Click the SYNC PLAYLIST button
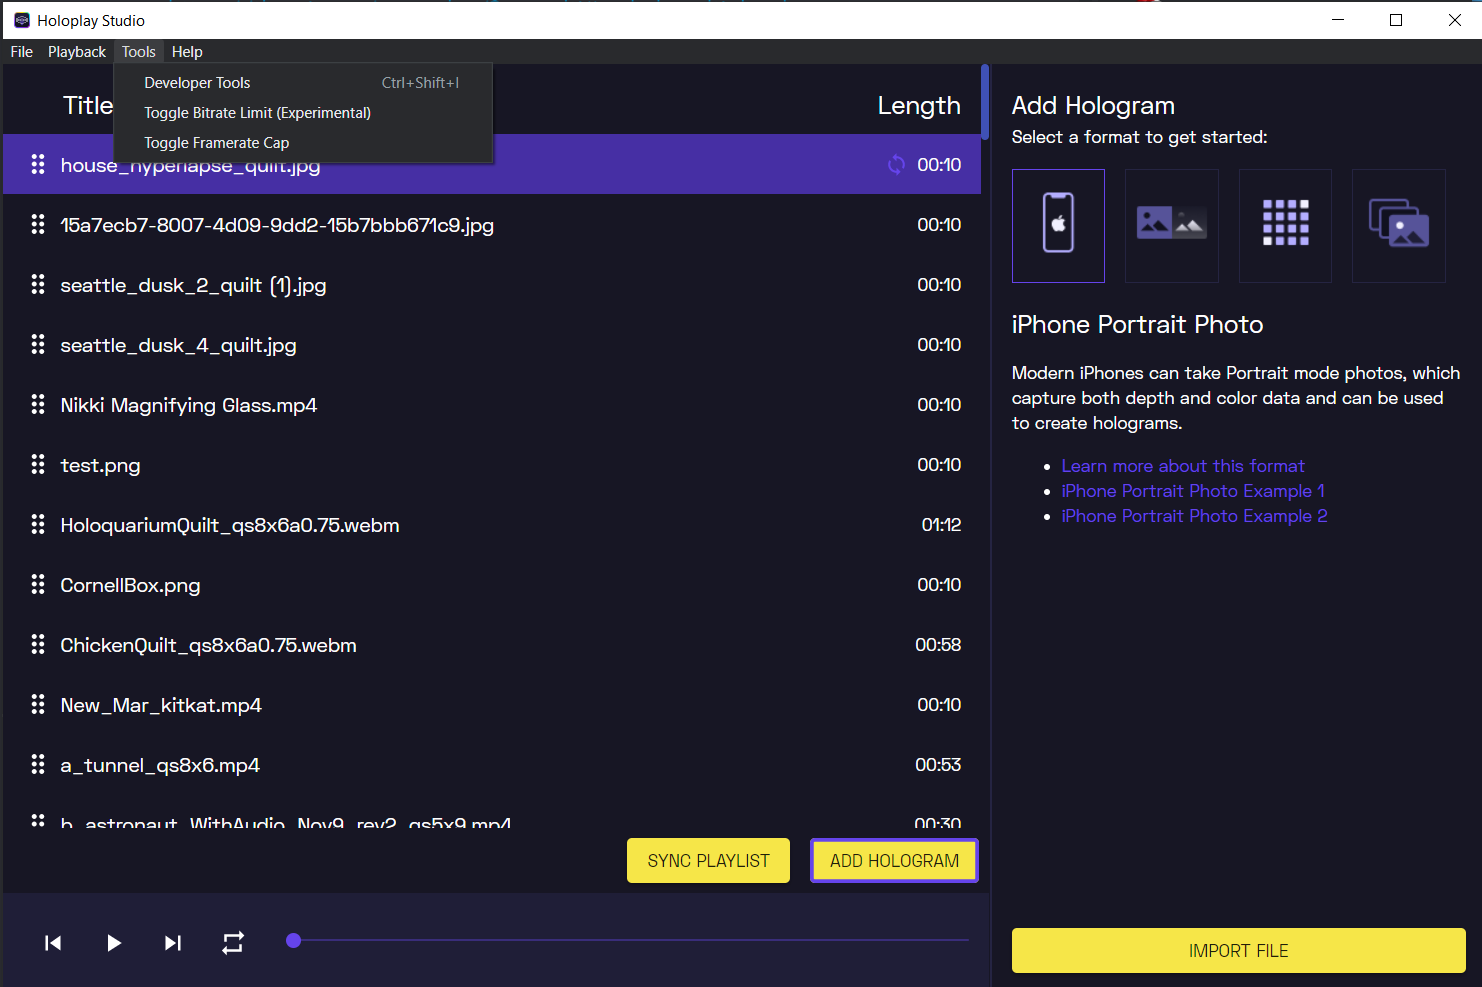This screenshot has width=1482, height=987. coord(708,861)
